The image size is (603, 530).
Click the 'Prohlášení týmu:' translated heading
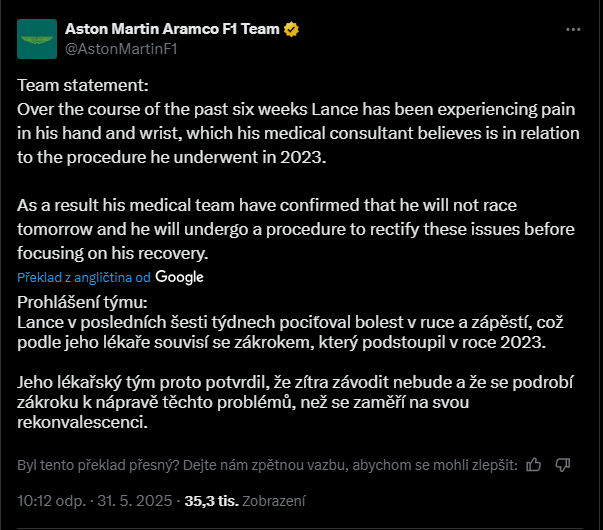coord(82,302)
